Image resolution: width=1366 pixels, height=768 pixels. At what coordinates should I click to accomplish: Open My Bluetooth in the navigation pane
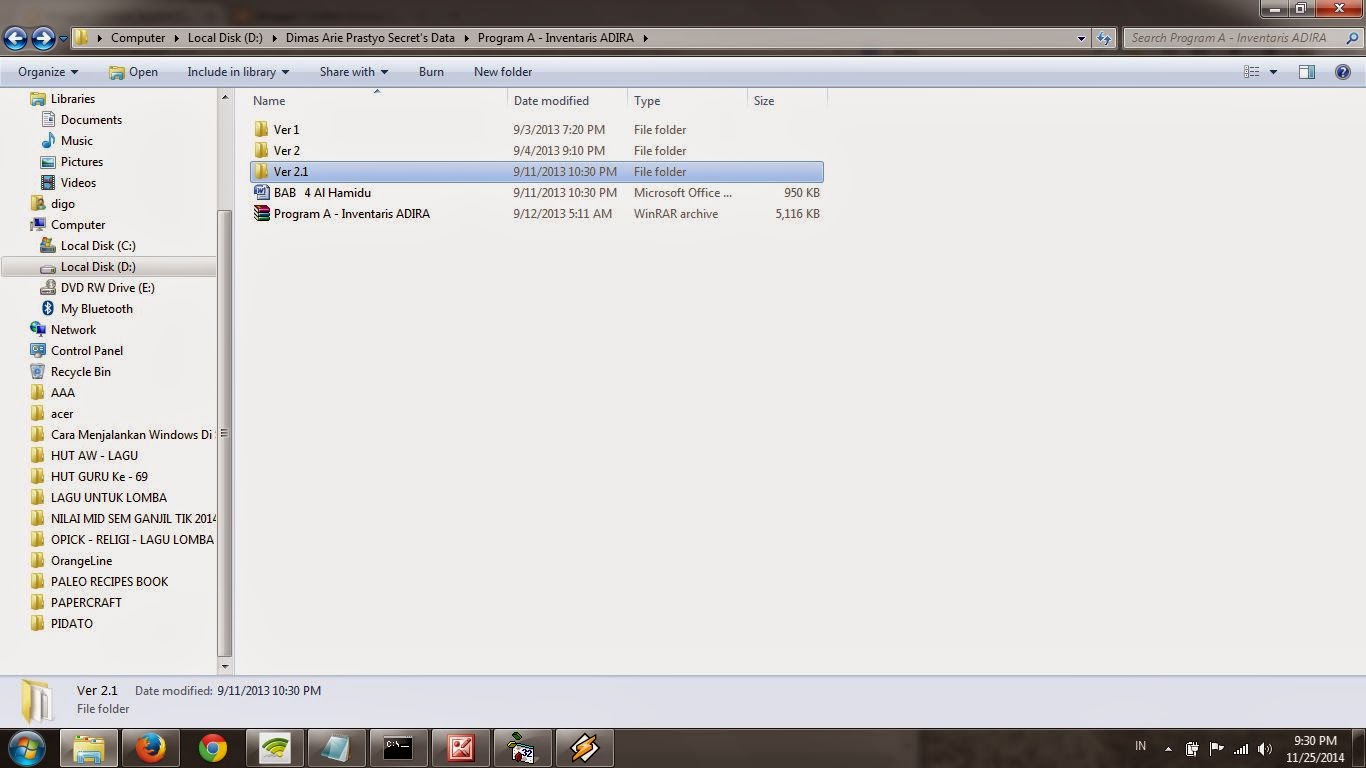pyautogui.click(x=96, y=309)
